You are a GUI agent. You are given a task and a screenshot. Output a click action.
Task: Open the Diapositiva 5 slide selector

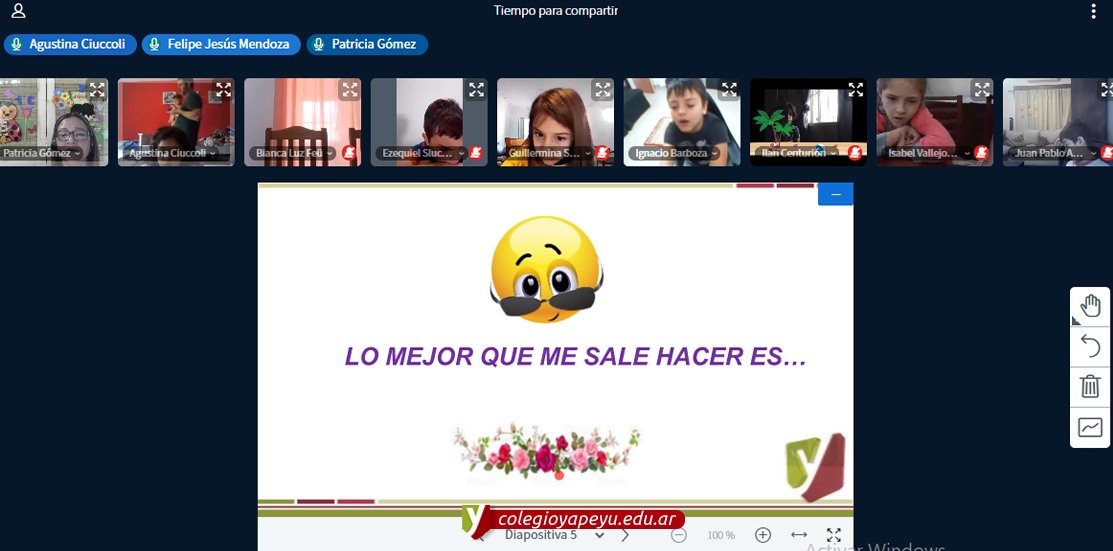click(555, 536)
